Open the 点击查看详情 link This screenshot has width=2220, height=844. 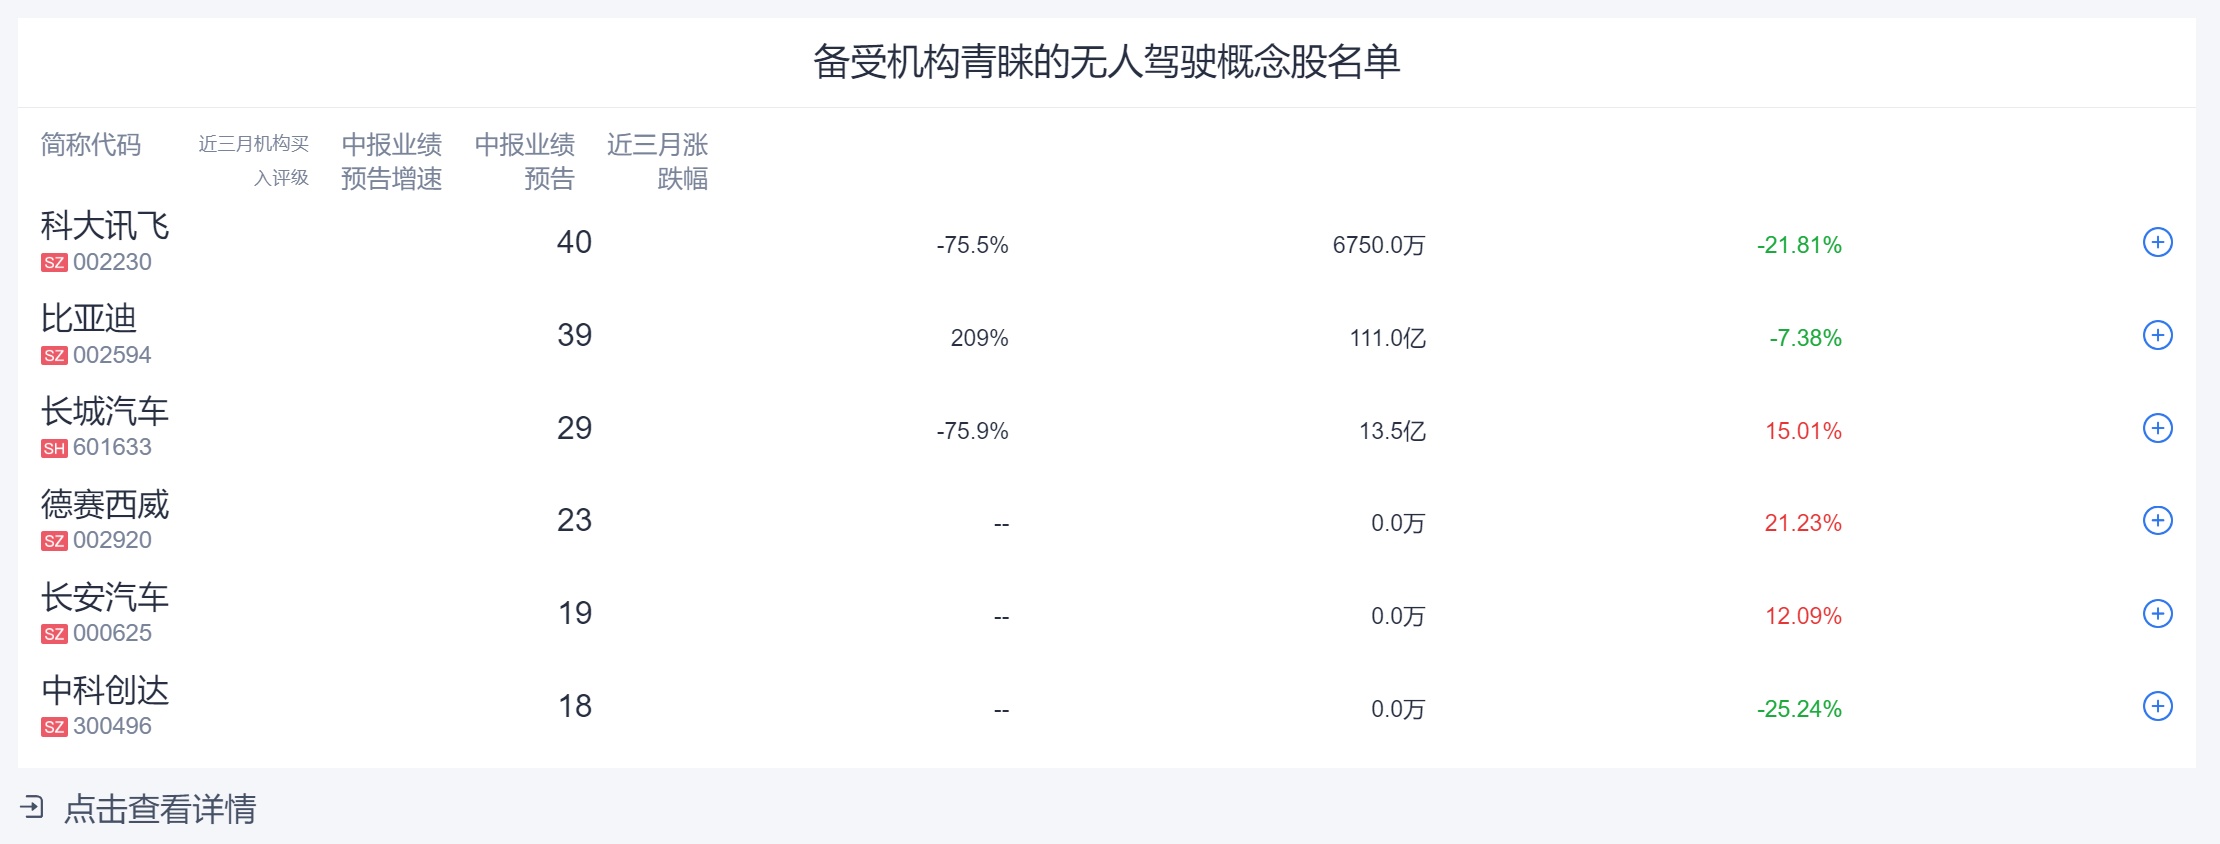click(x=160, y=809)
